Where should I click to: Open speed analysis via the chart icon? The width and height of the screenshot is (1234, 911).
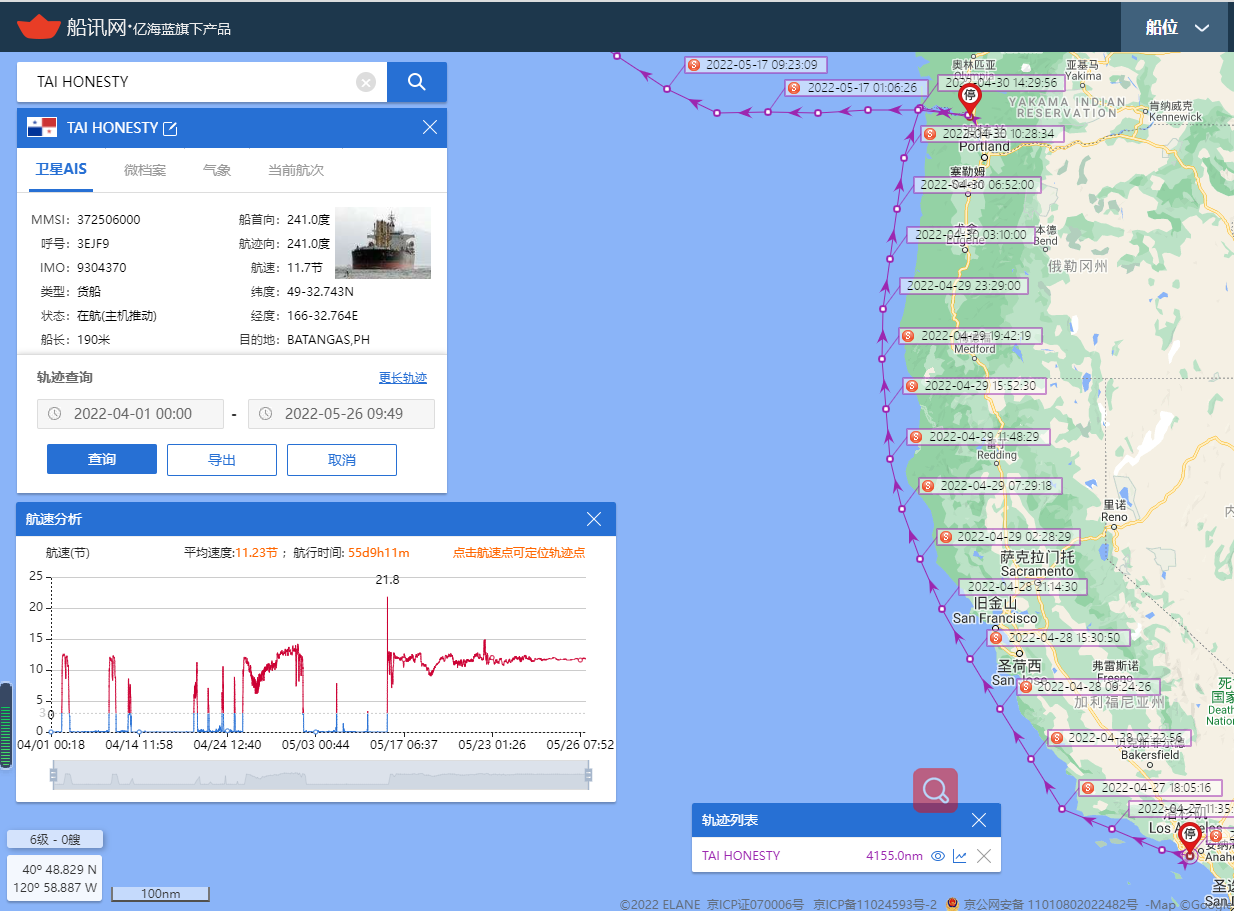point(960,856)
